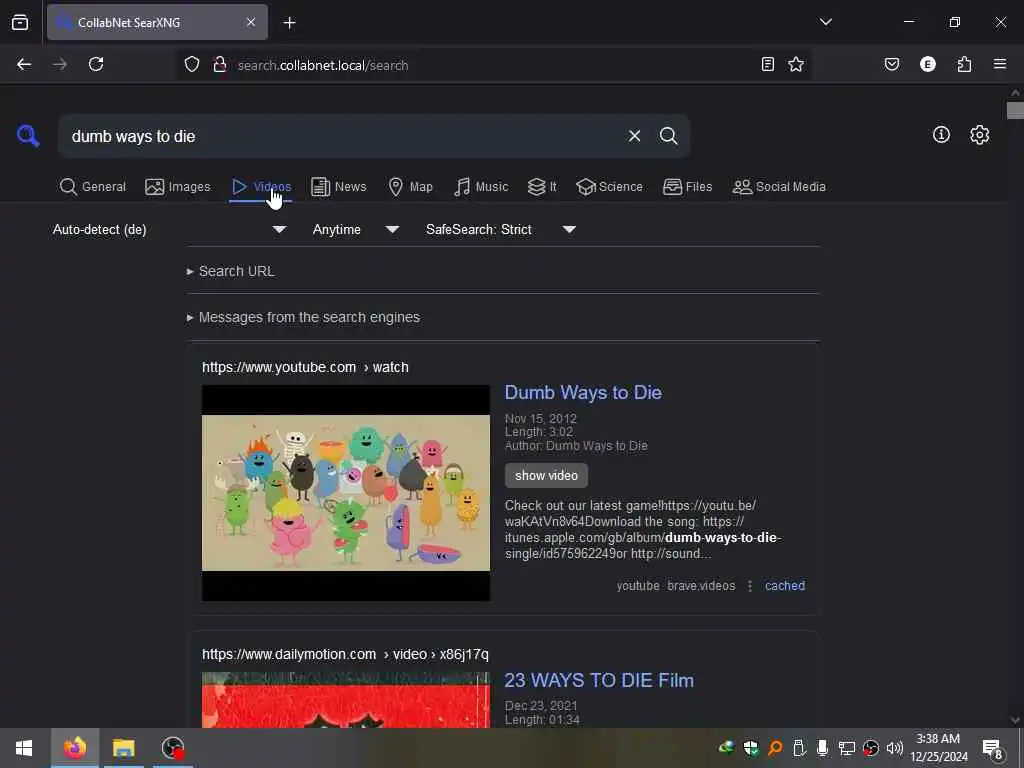Save page to Pocket
Screen dimensions: 1024x768
pyautogui.click(x=892, y=64)
